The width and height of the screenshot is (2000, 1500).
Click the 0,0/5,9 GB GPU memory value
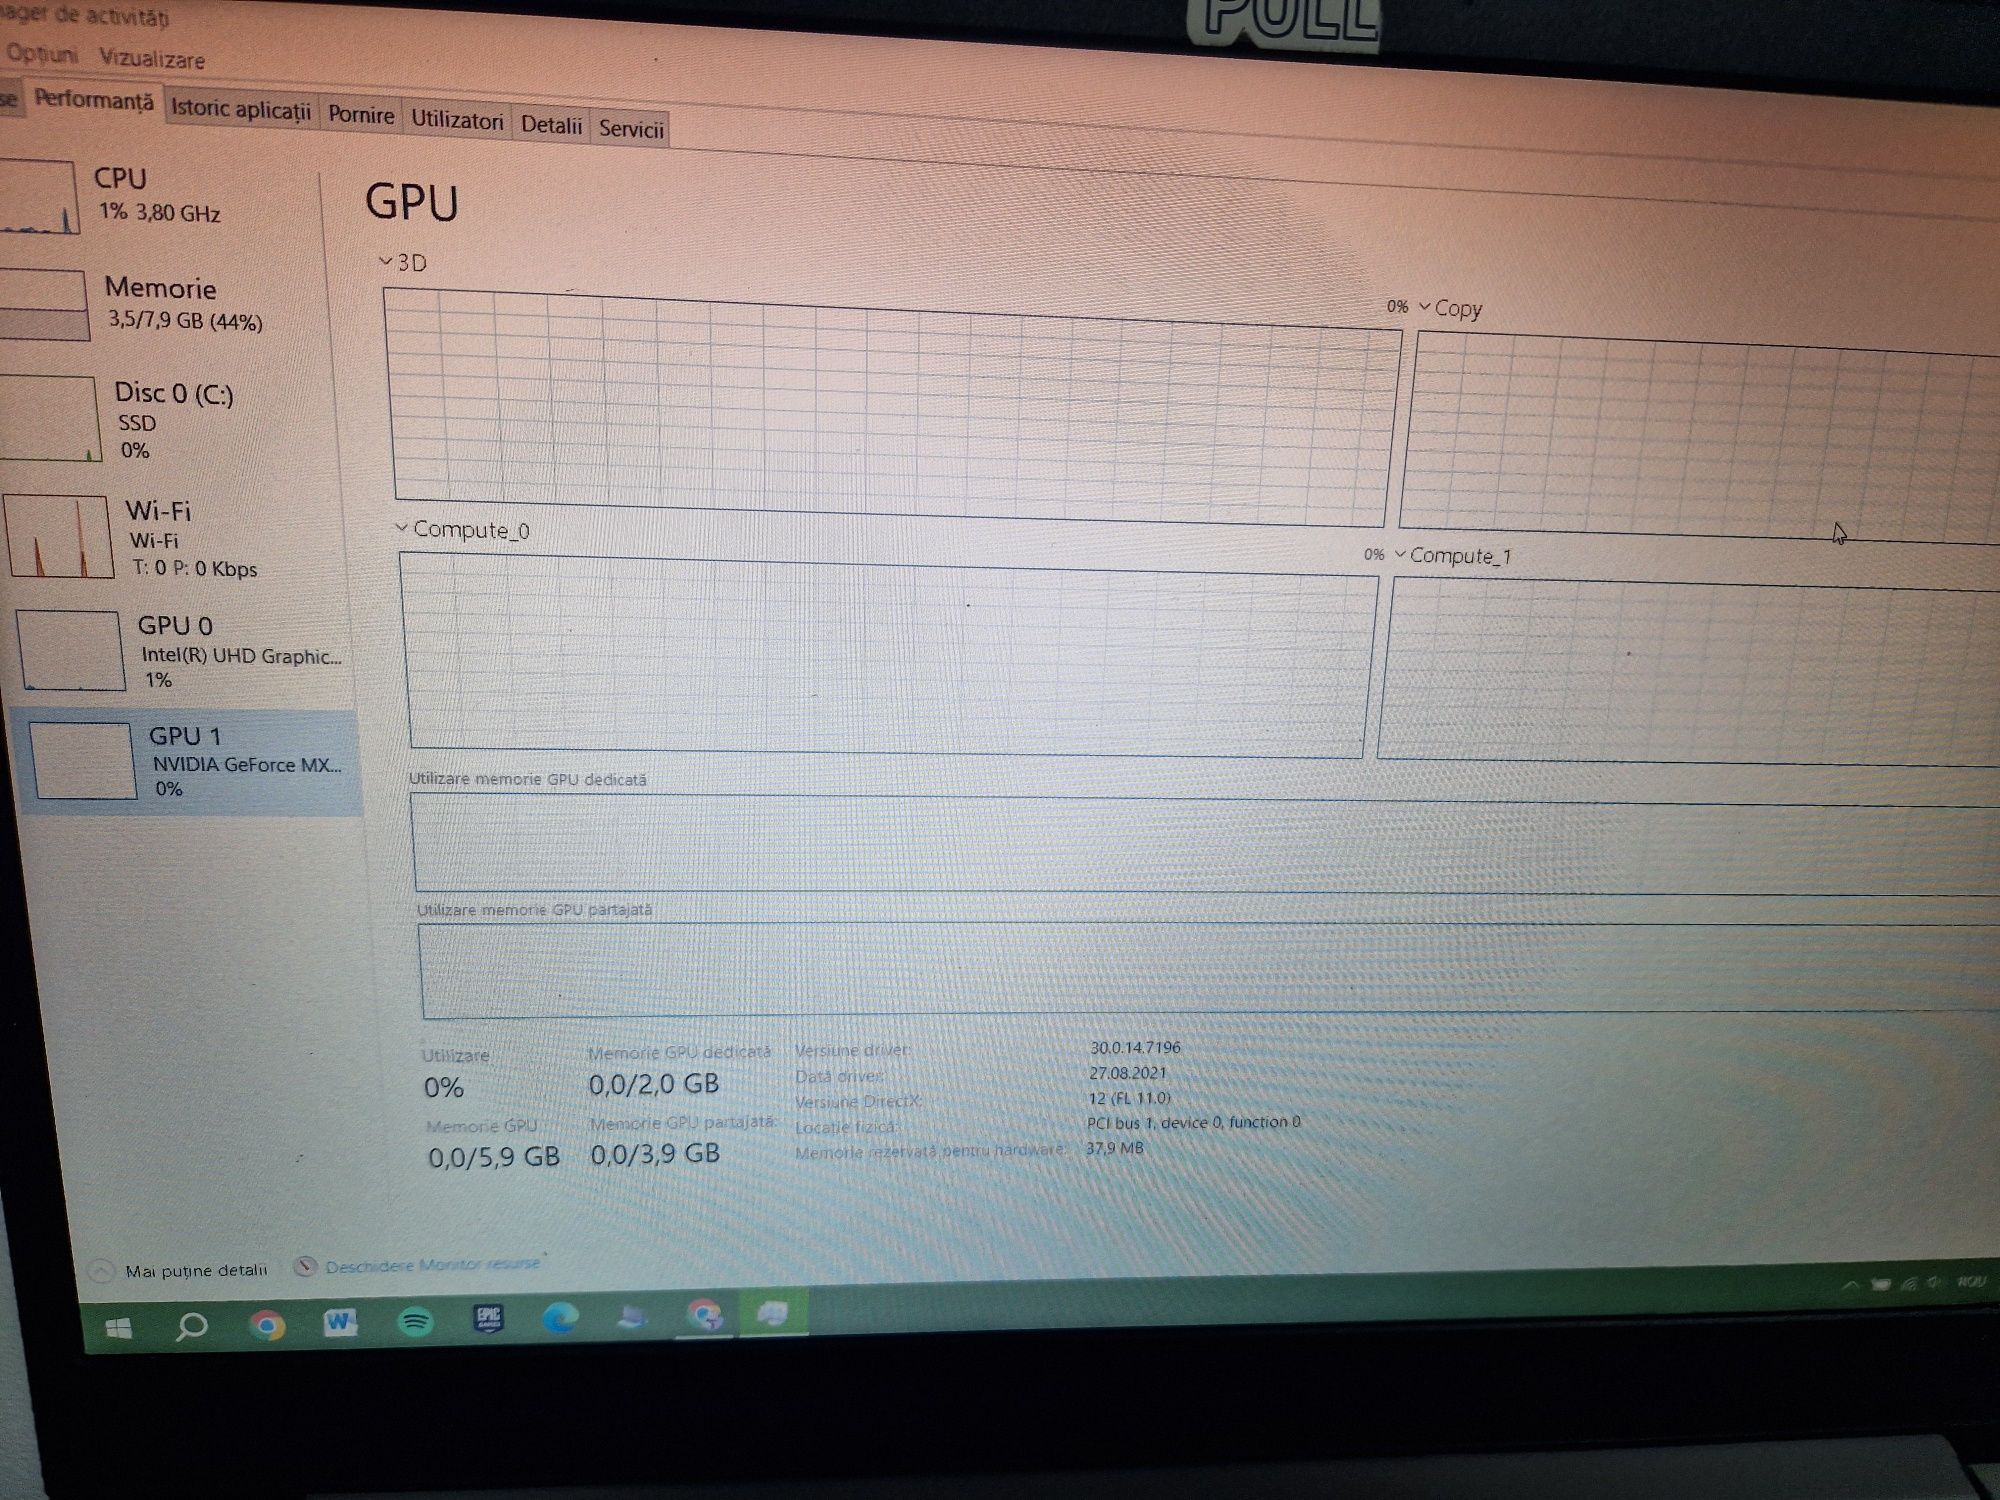pos(494,1157)
